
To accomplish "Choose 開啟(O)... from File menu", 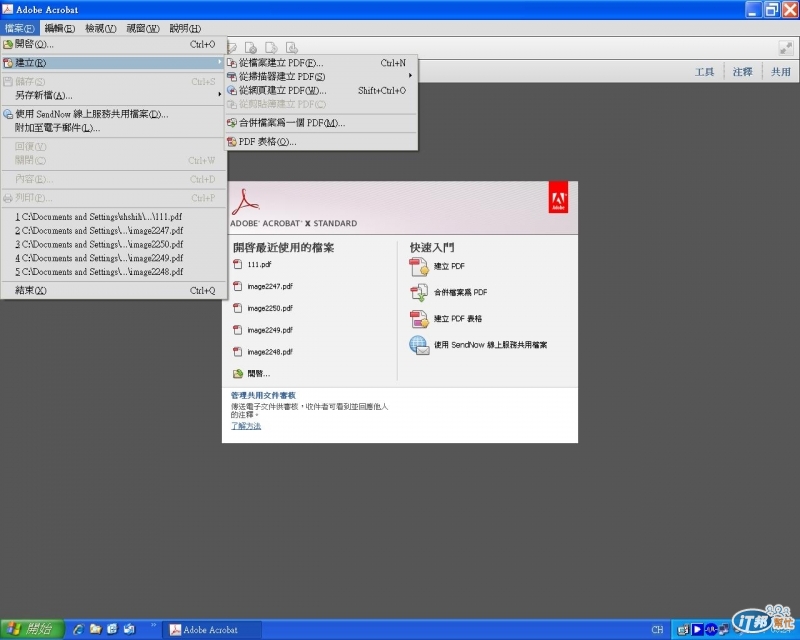I will pos(114,44).
